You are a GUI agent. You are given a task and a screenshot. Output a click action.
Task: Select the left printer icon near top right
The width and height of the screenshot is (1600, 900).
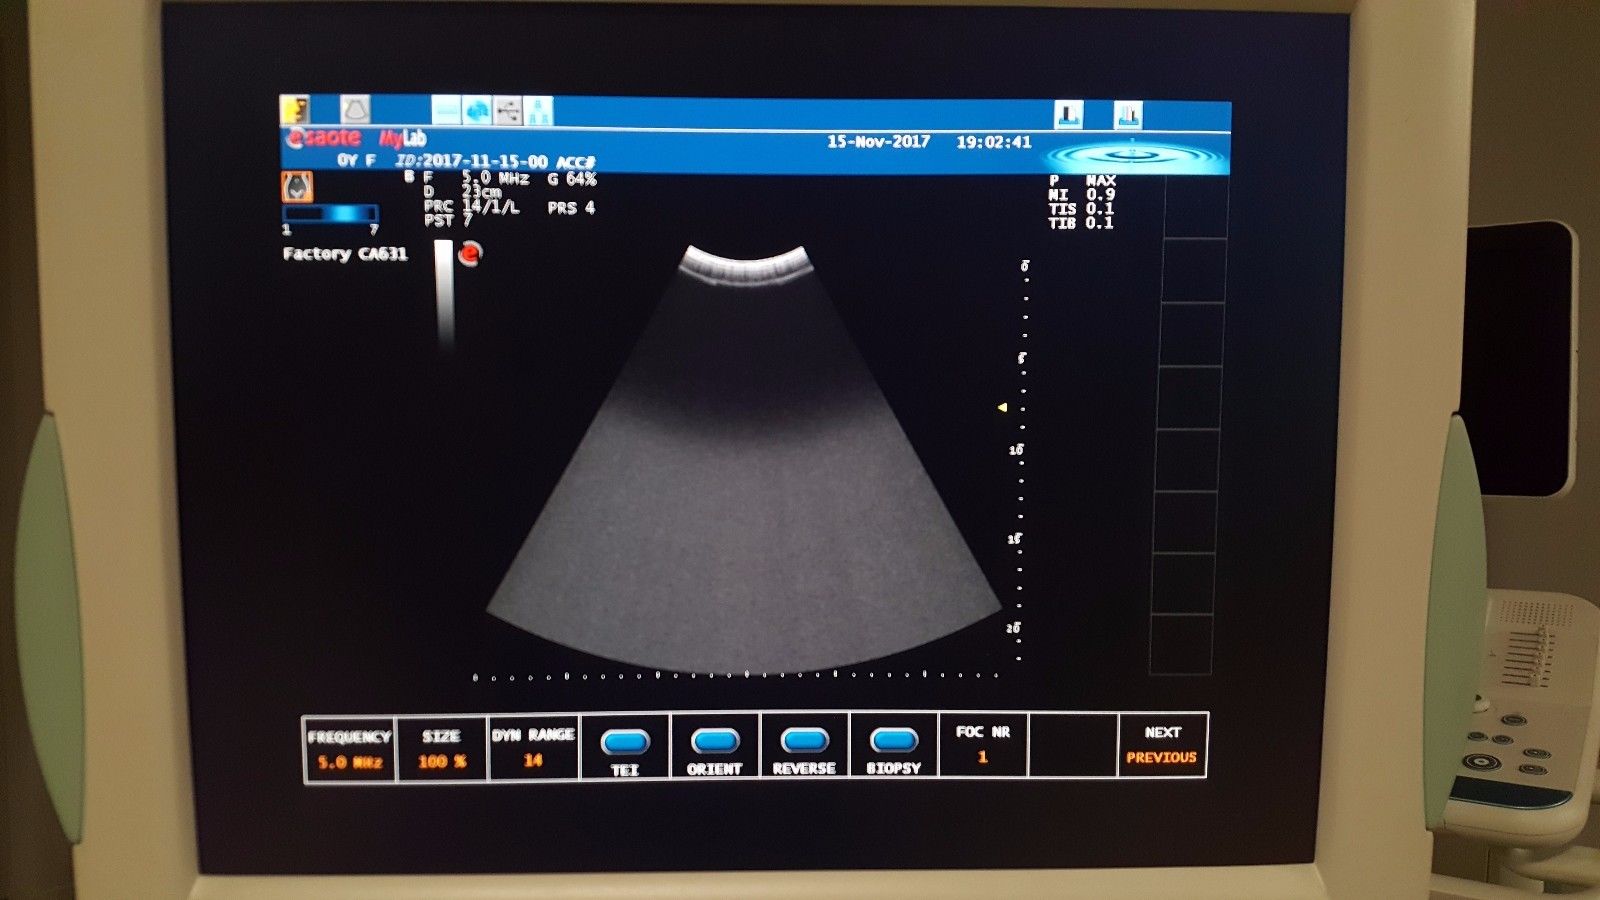1069,115
